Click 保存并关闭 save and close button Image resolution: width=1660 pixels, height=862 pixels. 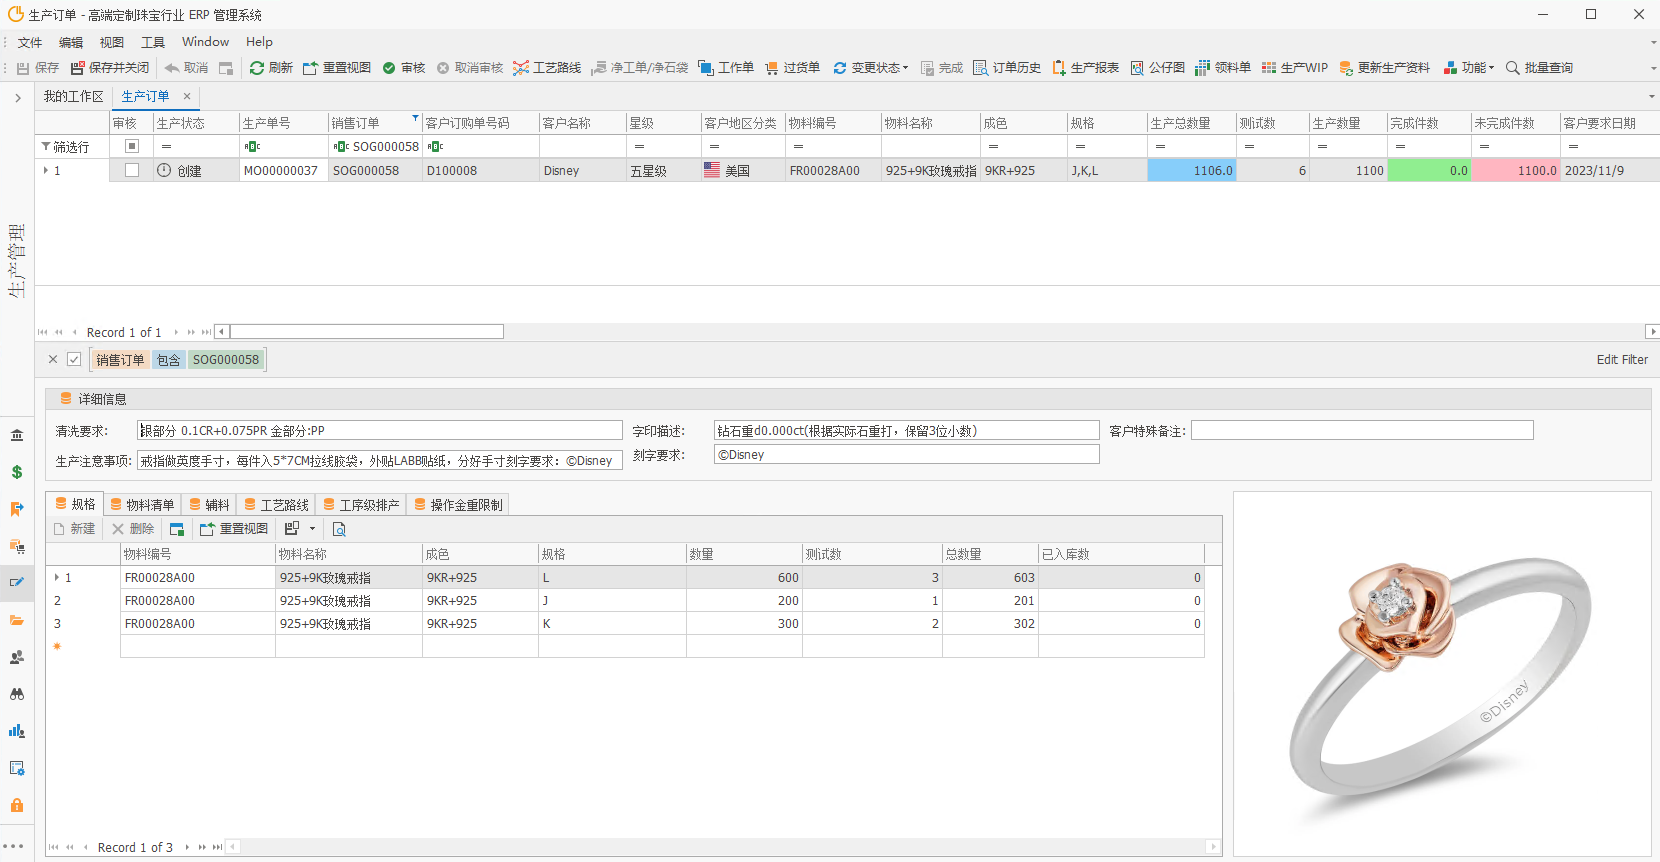[110, 68]
